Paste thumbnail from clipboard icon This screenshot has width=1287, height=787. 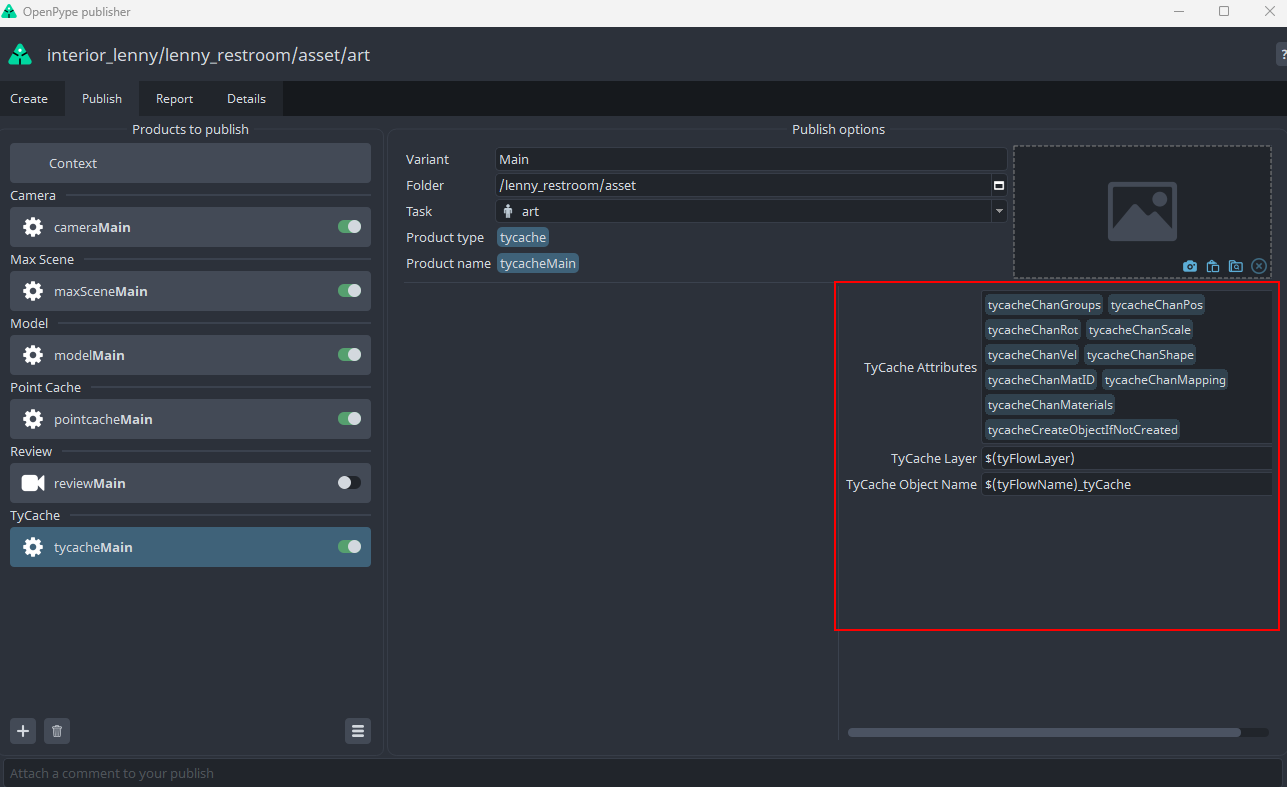pyautogui.click(x=1213, y=266)
